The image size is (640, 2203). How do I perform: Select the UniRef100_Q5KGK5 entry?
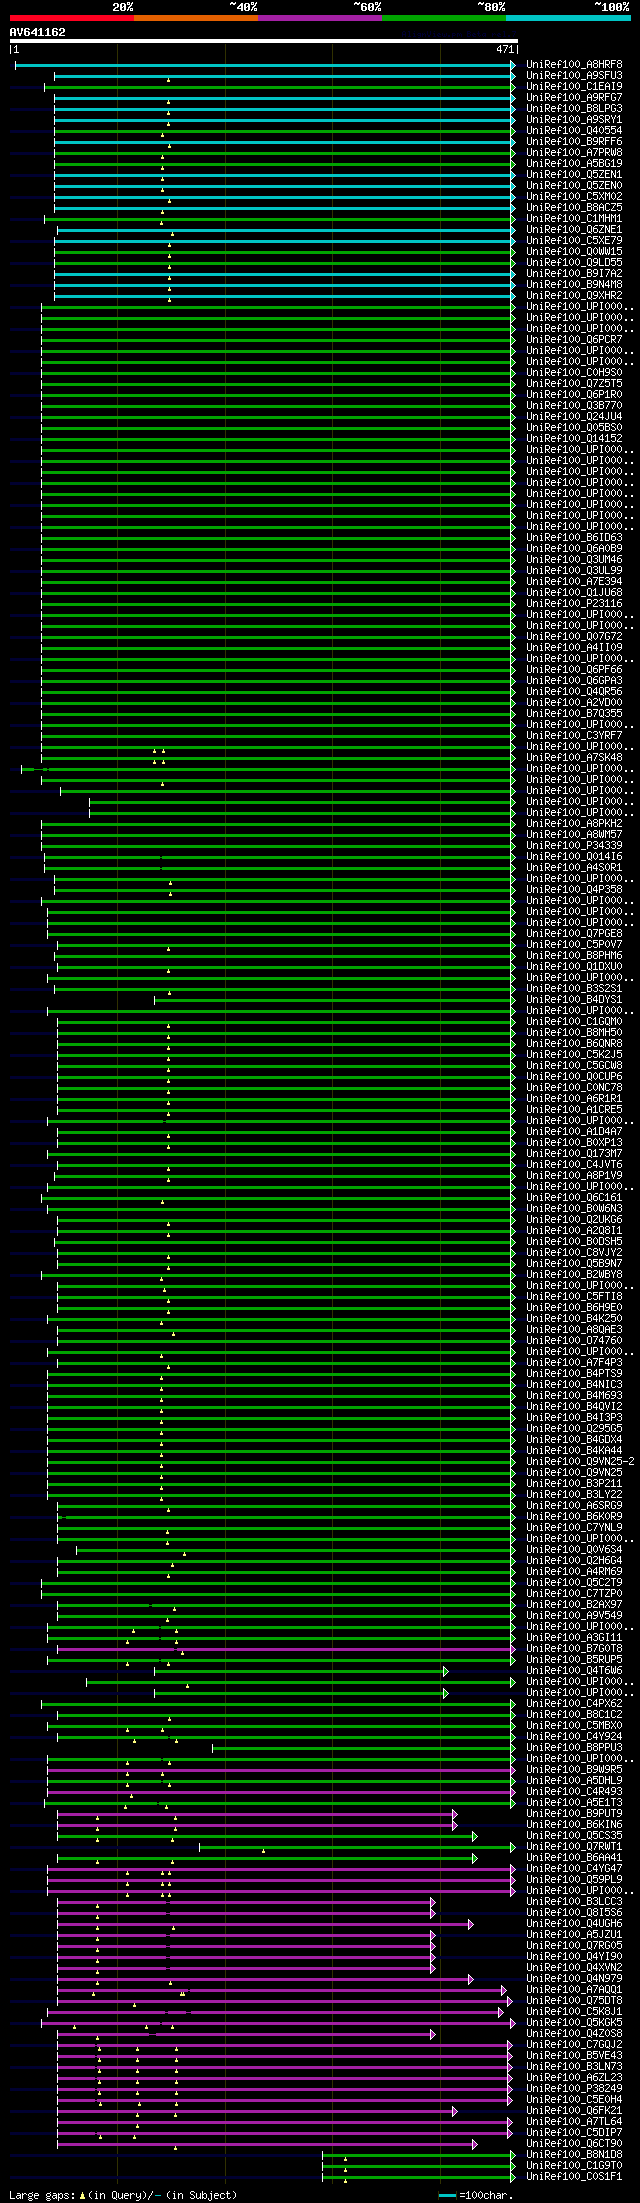pos(574,2023)
